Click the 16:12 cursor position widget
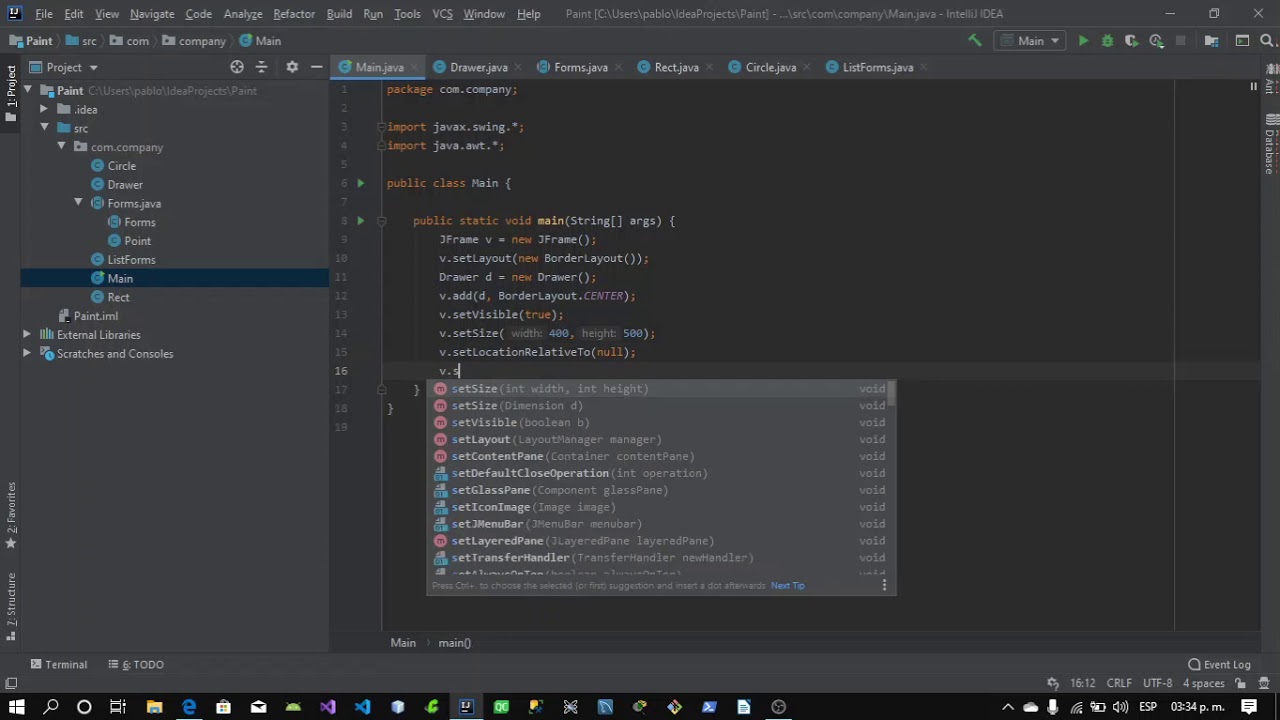Viewport: 1280px width, 720px height. point(1083,683)
